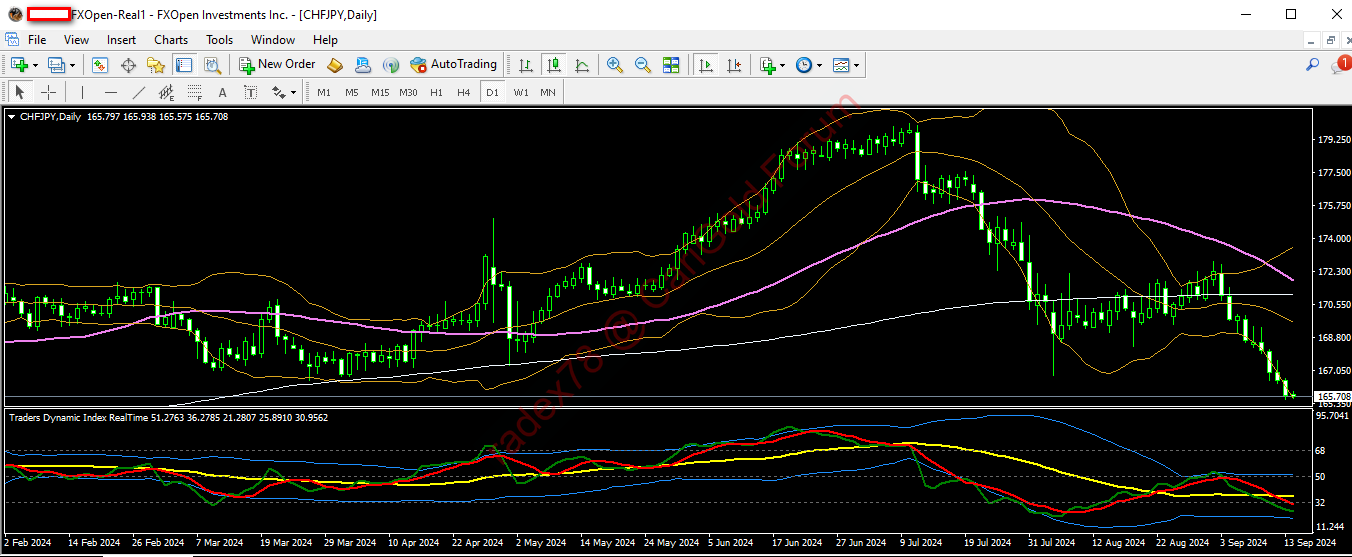1352x557 pixels.
Task: Open the Charts menu
Action: 171,40
